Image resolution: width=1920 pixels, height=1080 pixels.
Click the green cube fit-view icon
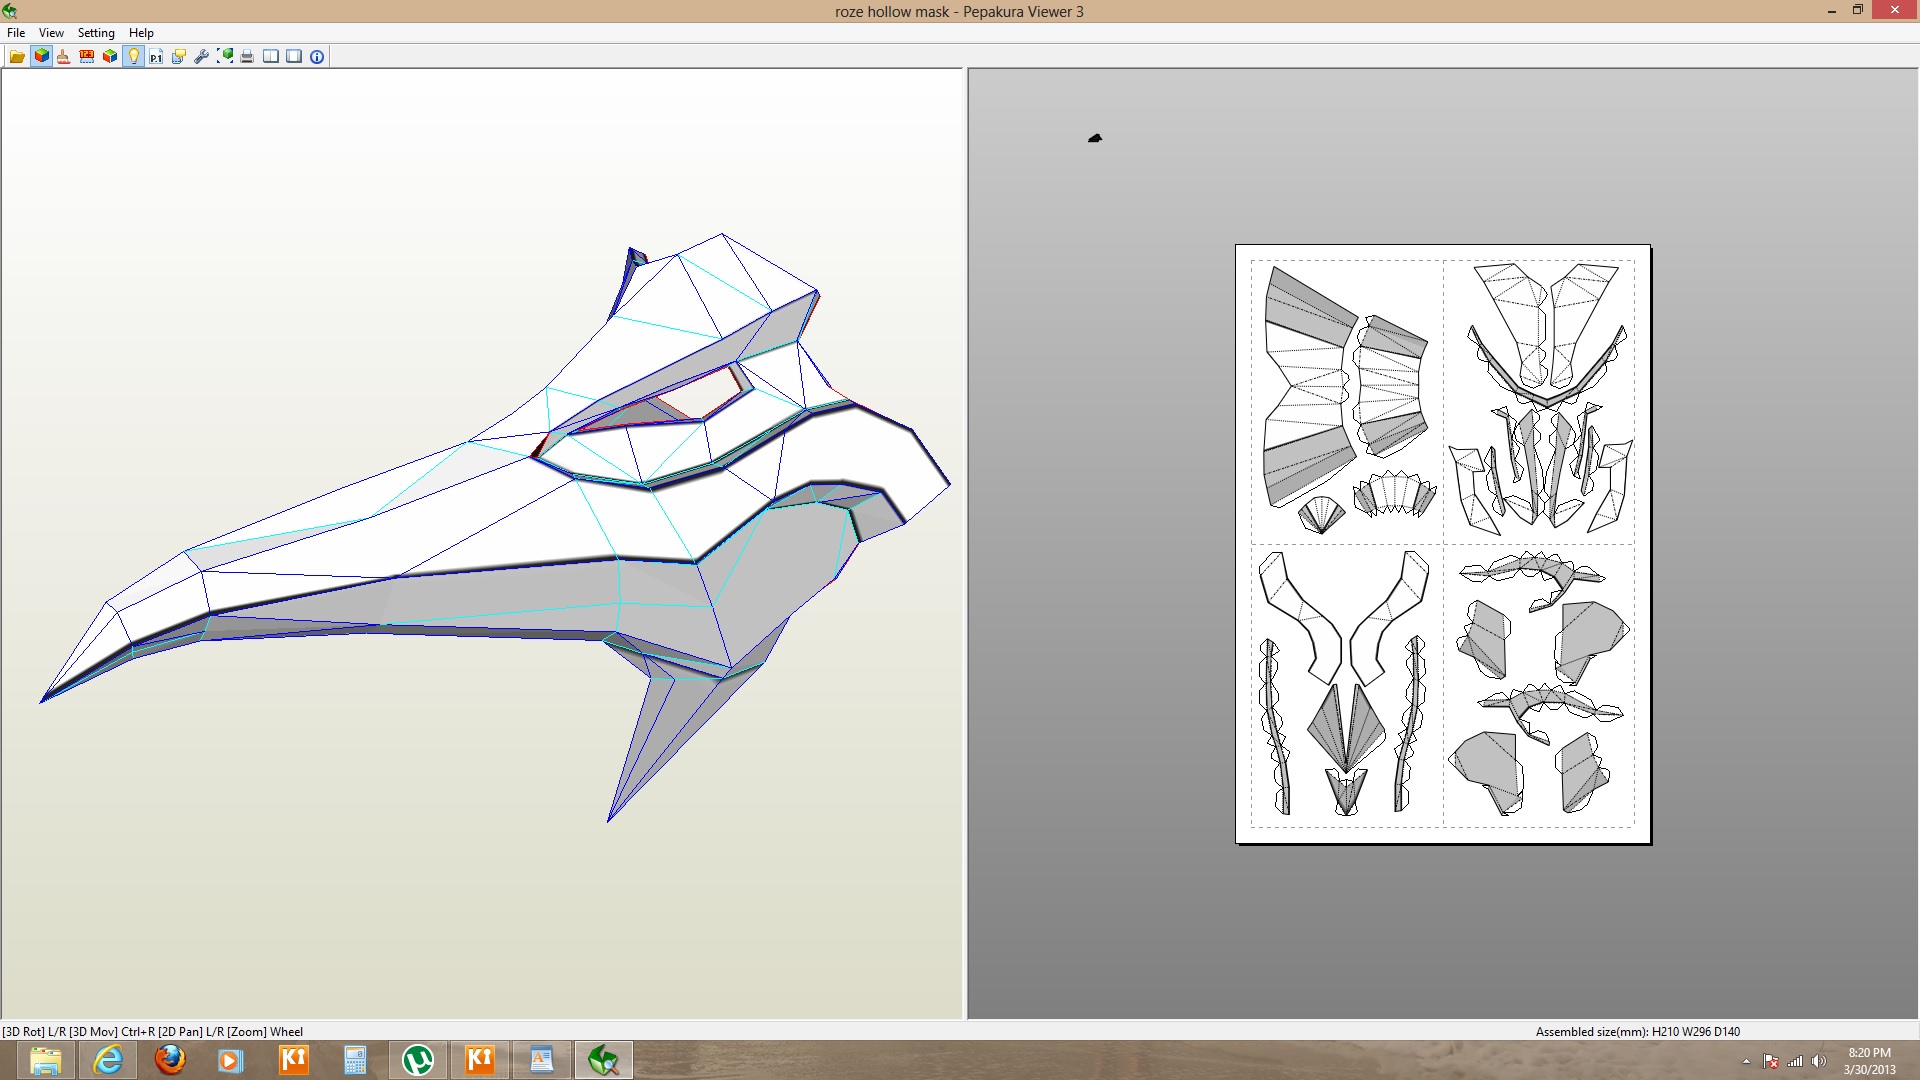225,57
